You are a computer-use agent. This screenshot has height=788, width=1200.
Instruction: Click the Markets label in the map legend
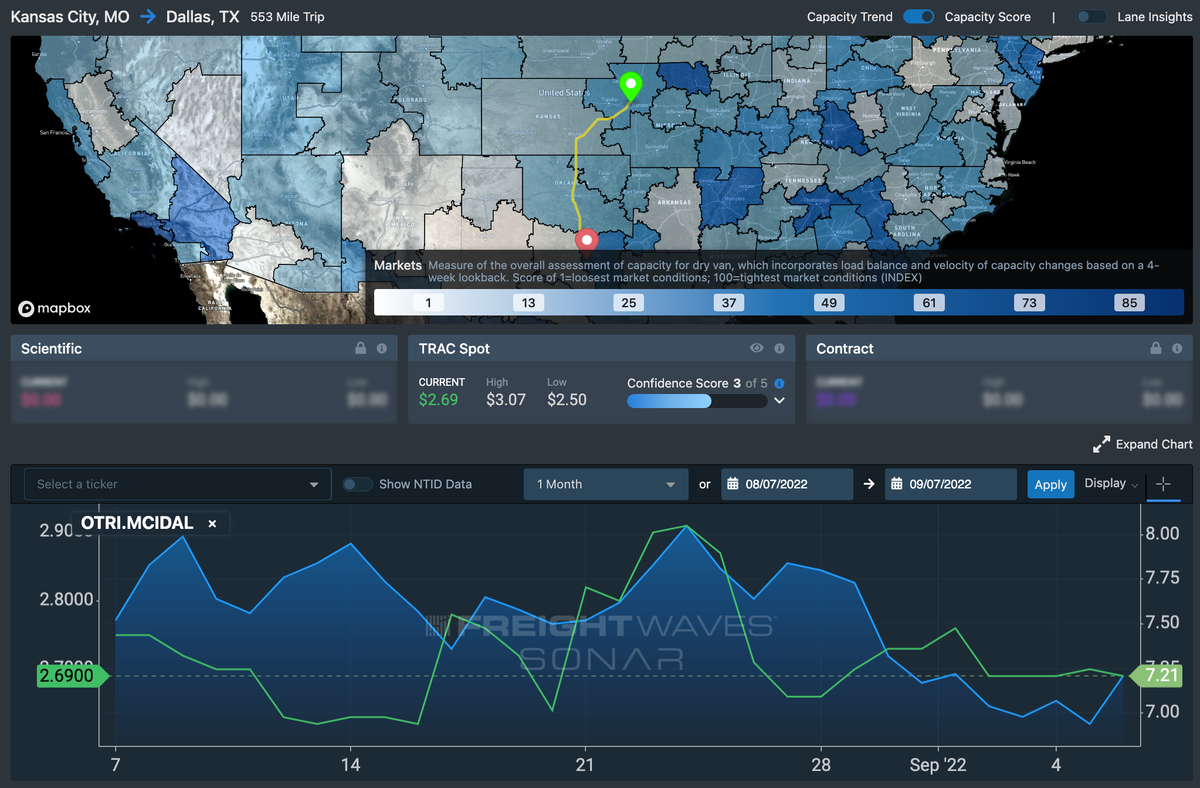(x=398, y=265)
